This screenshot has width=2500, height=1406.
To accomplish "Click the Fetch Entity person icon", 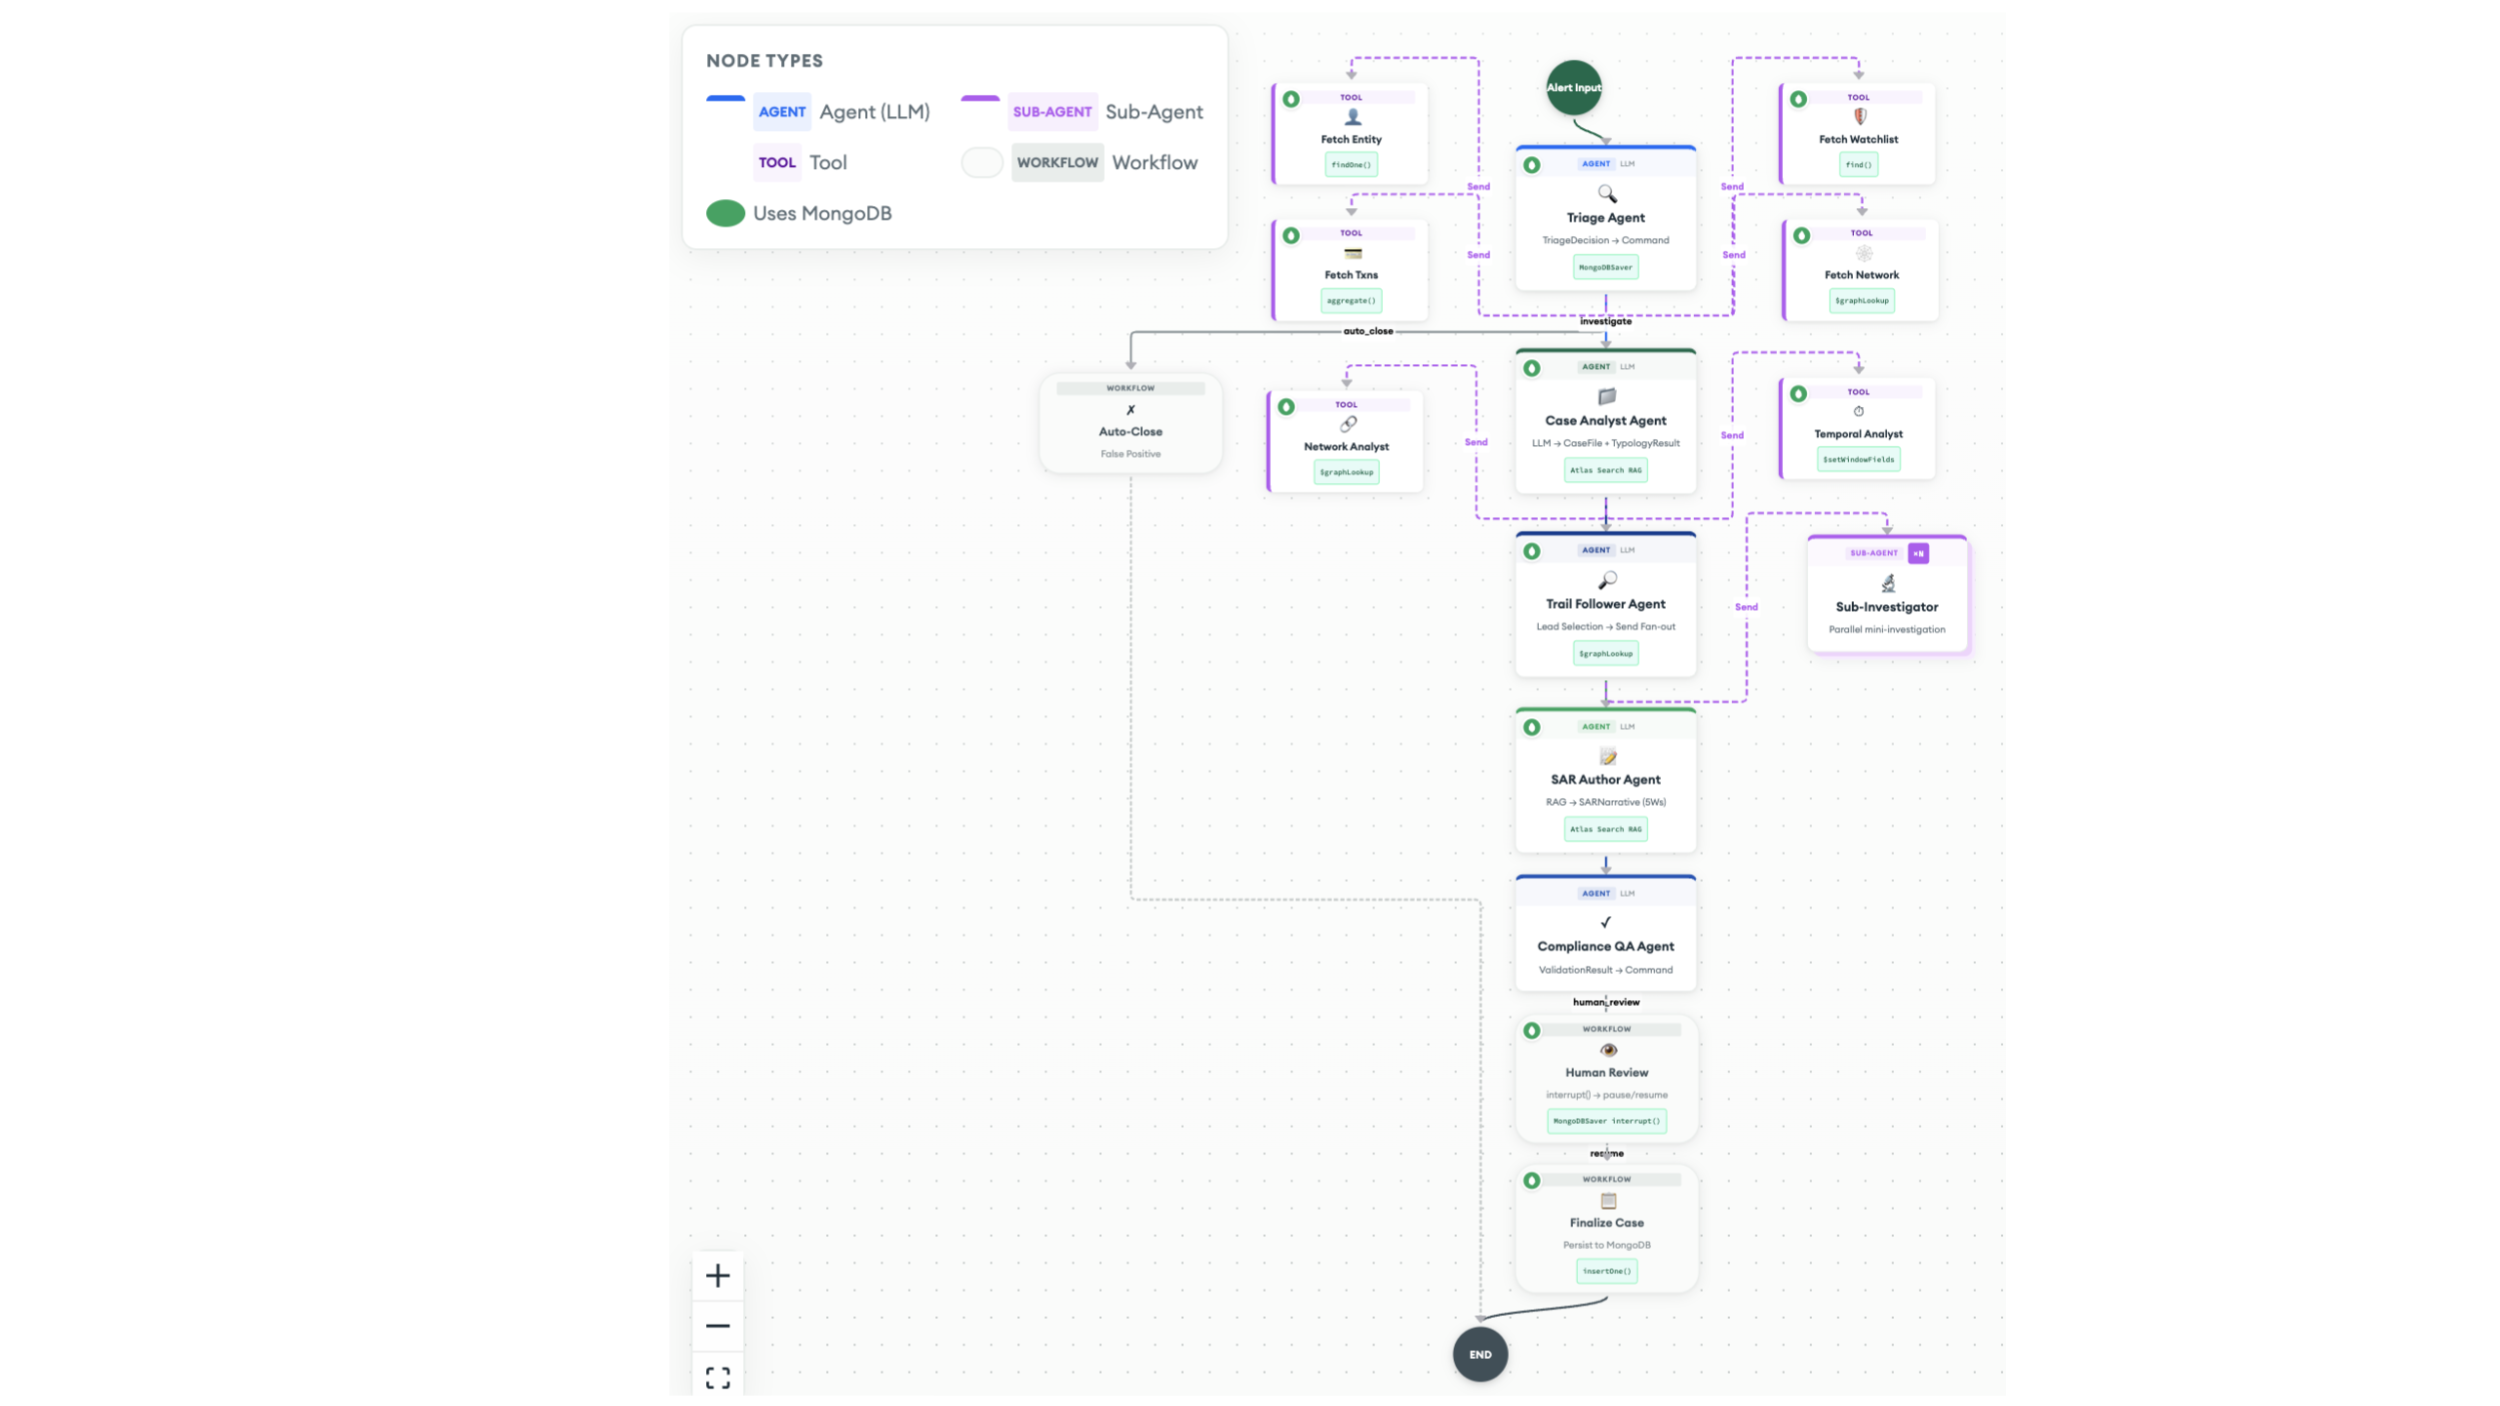I will (1352, 117).
